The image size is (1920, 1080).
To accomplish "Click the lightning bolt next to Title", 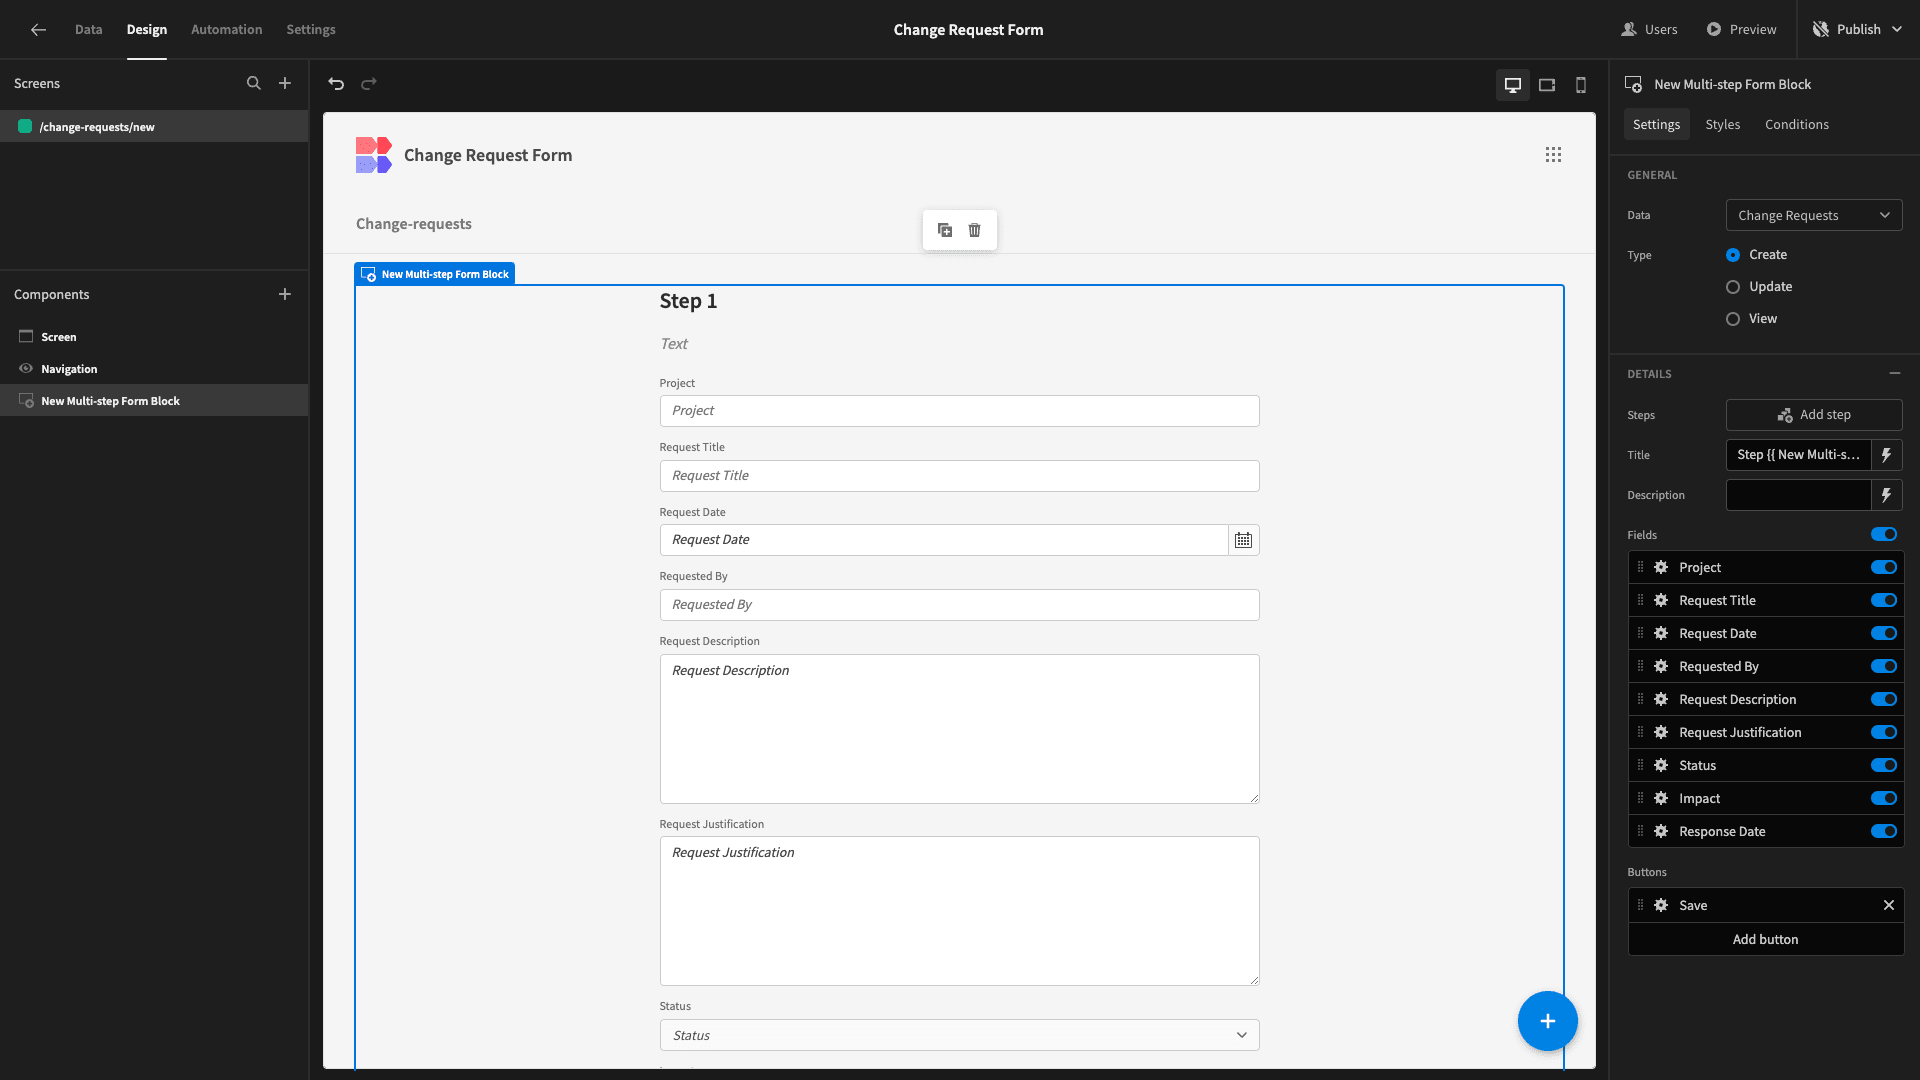I will pos(1888,454).
